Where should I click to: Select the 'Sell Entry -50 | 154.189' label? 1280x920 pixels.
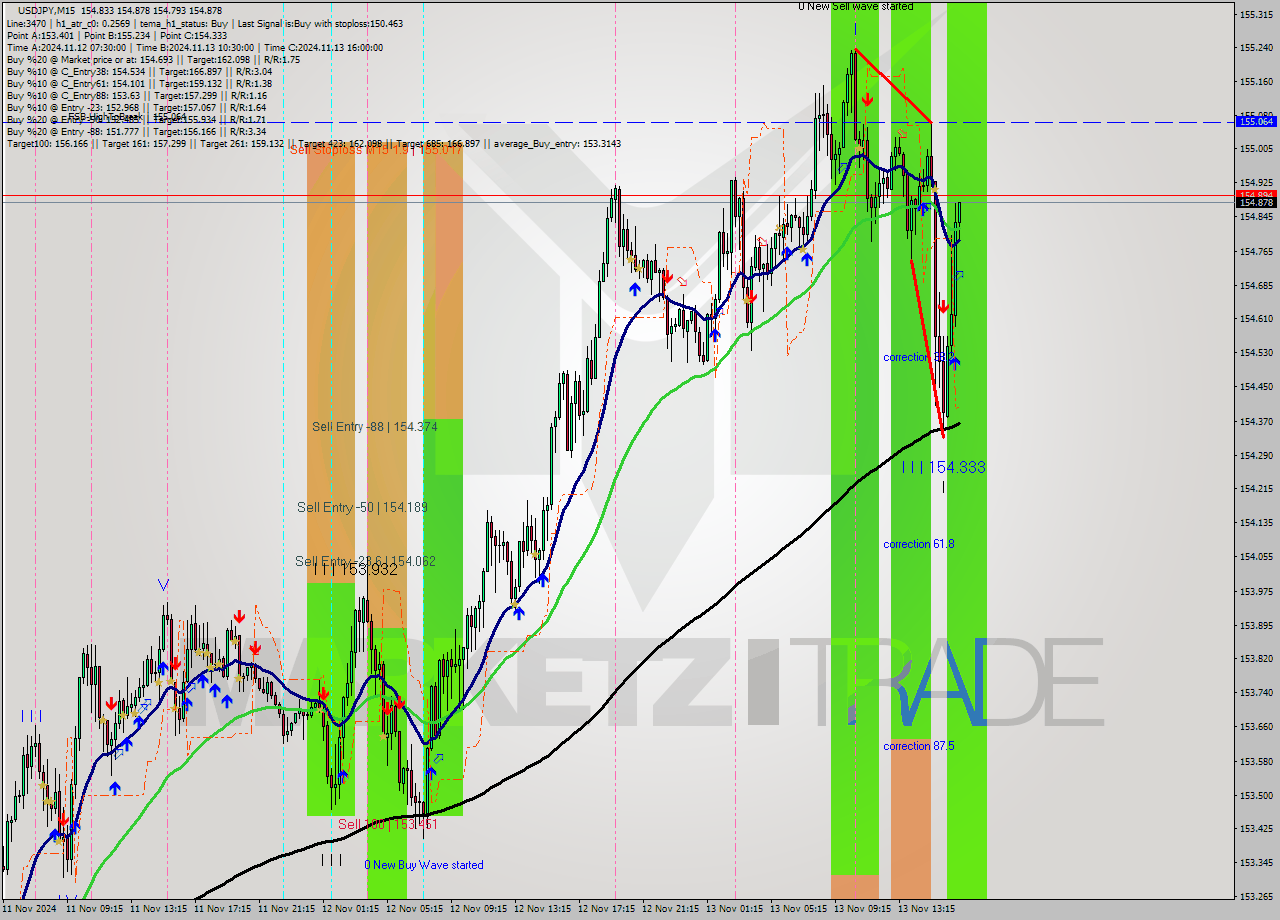click(x=362, y=507)
